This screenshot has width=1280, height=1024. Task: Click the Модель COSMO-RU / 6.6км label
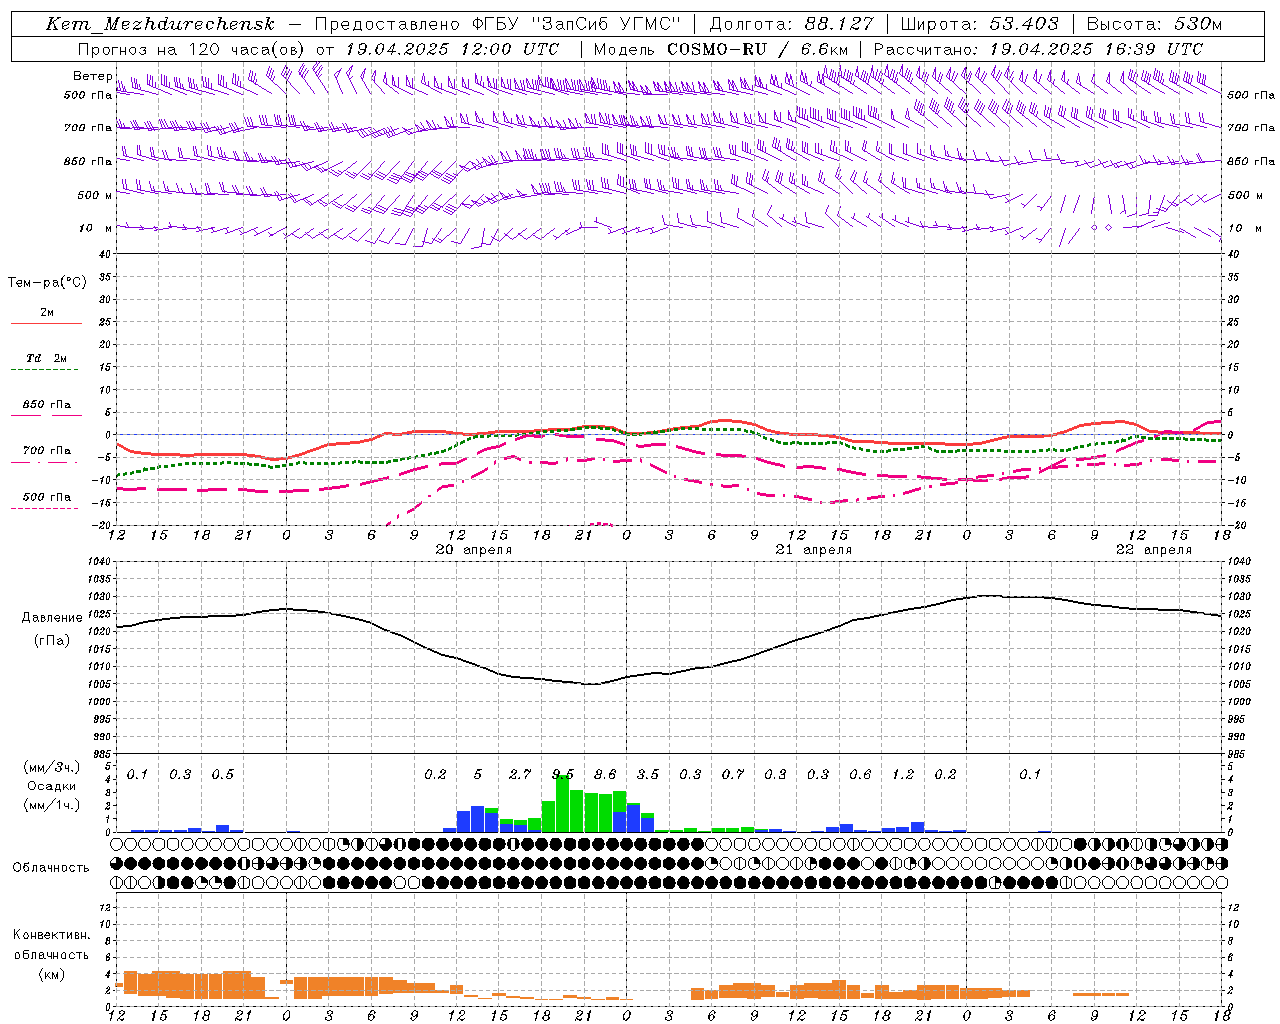click(721, 49)
